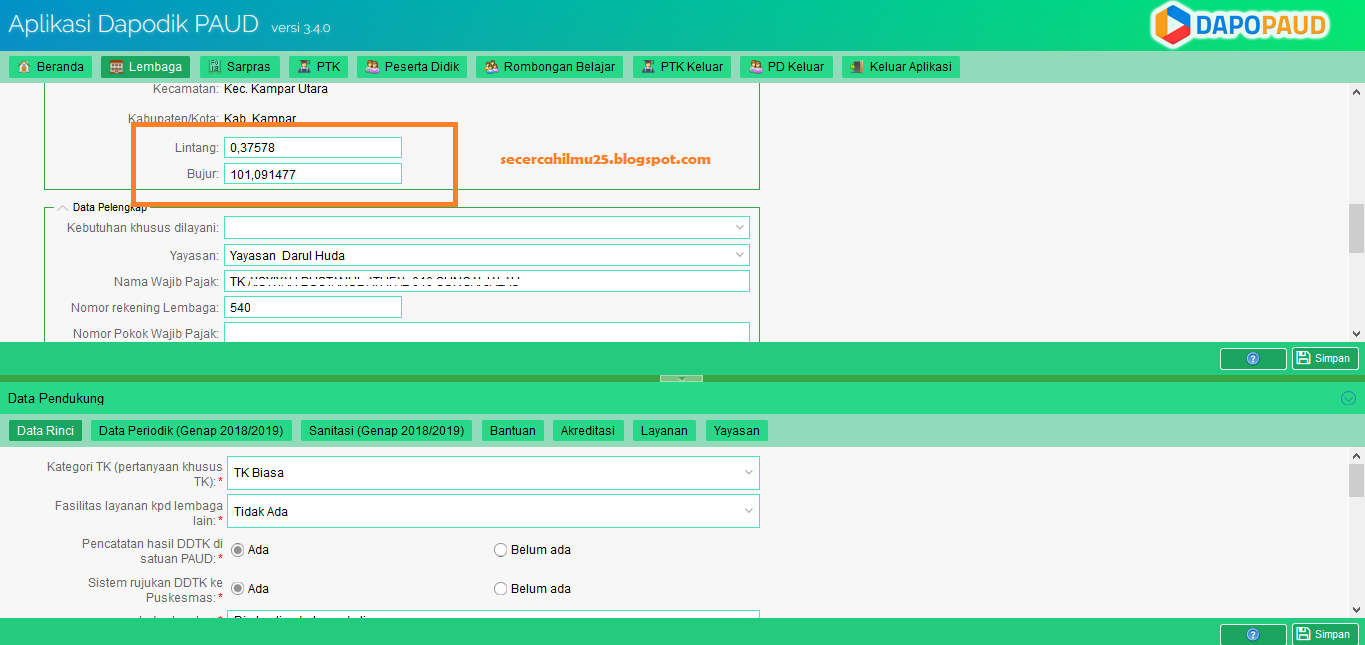Open the PTK menu
This screenshot has width=1365, height=645.
click(x=319, y=67)
